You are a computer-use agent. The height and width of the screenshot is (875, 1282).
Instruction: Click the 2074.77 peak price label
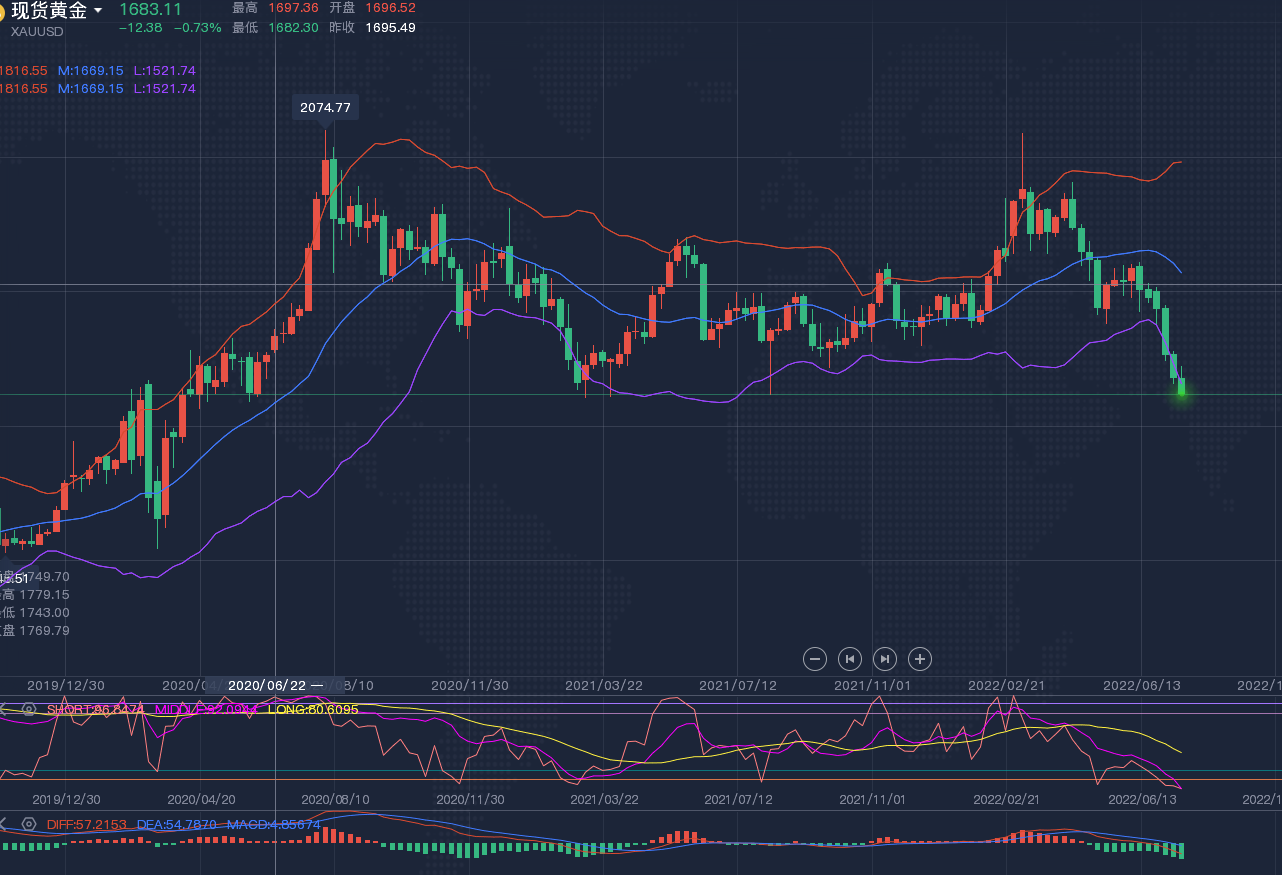click(x=325, y=107)
